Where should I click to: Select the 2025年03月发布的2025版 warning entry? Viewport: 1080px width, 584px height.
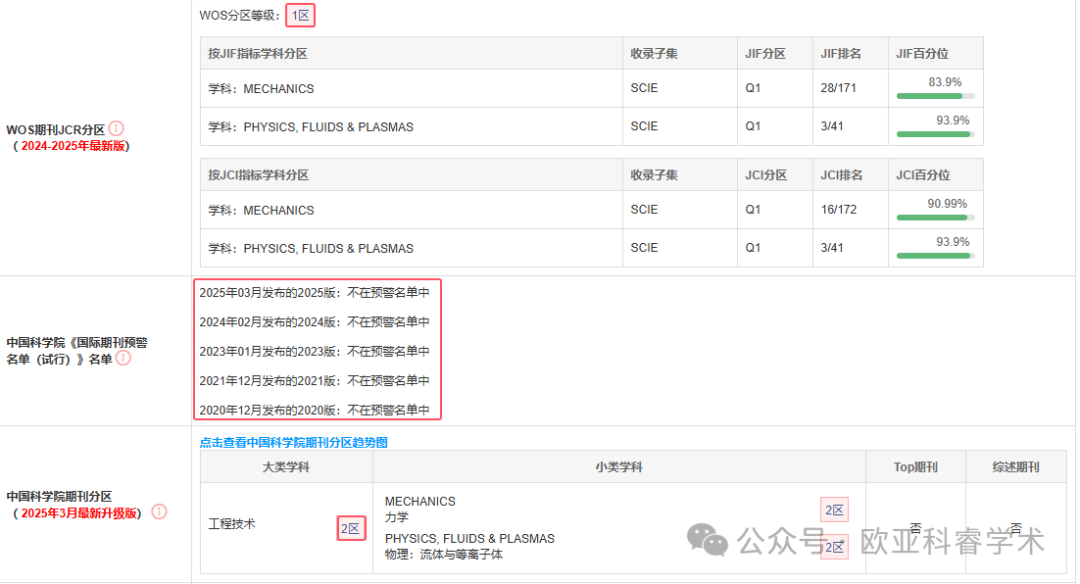tap(315, 293)
